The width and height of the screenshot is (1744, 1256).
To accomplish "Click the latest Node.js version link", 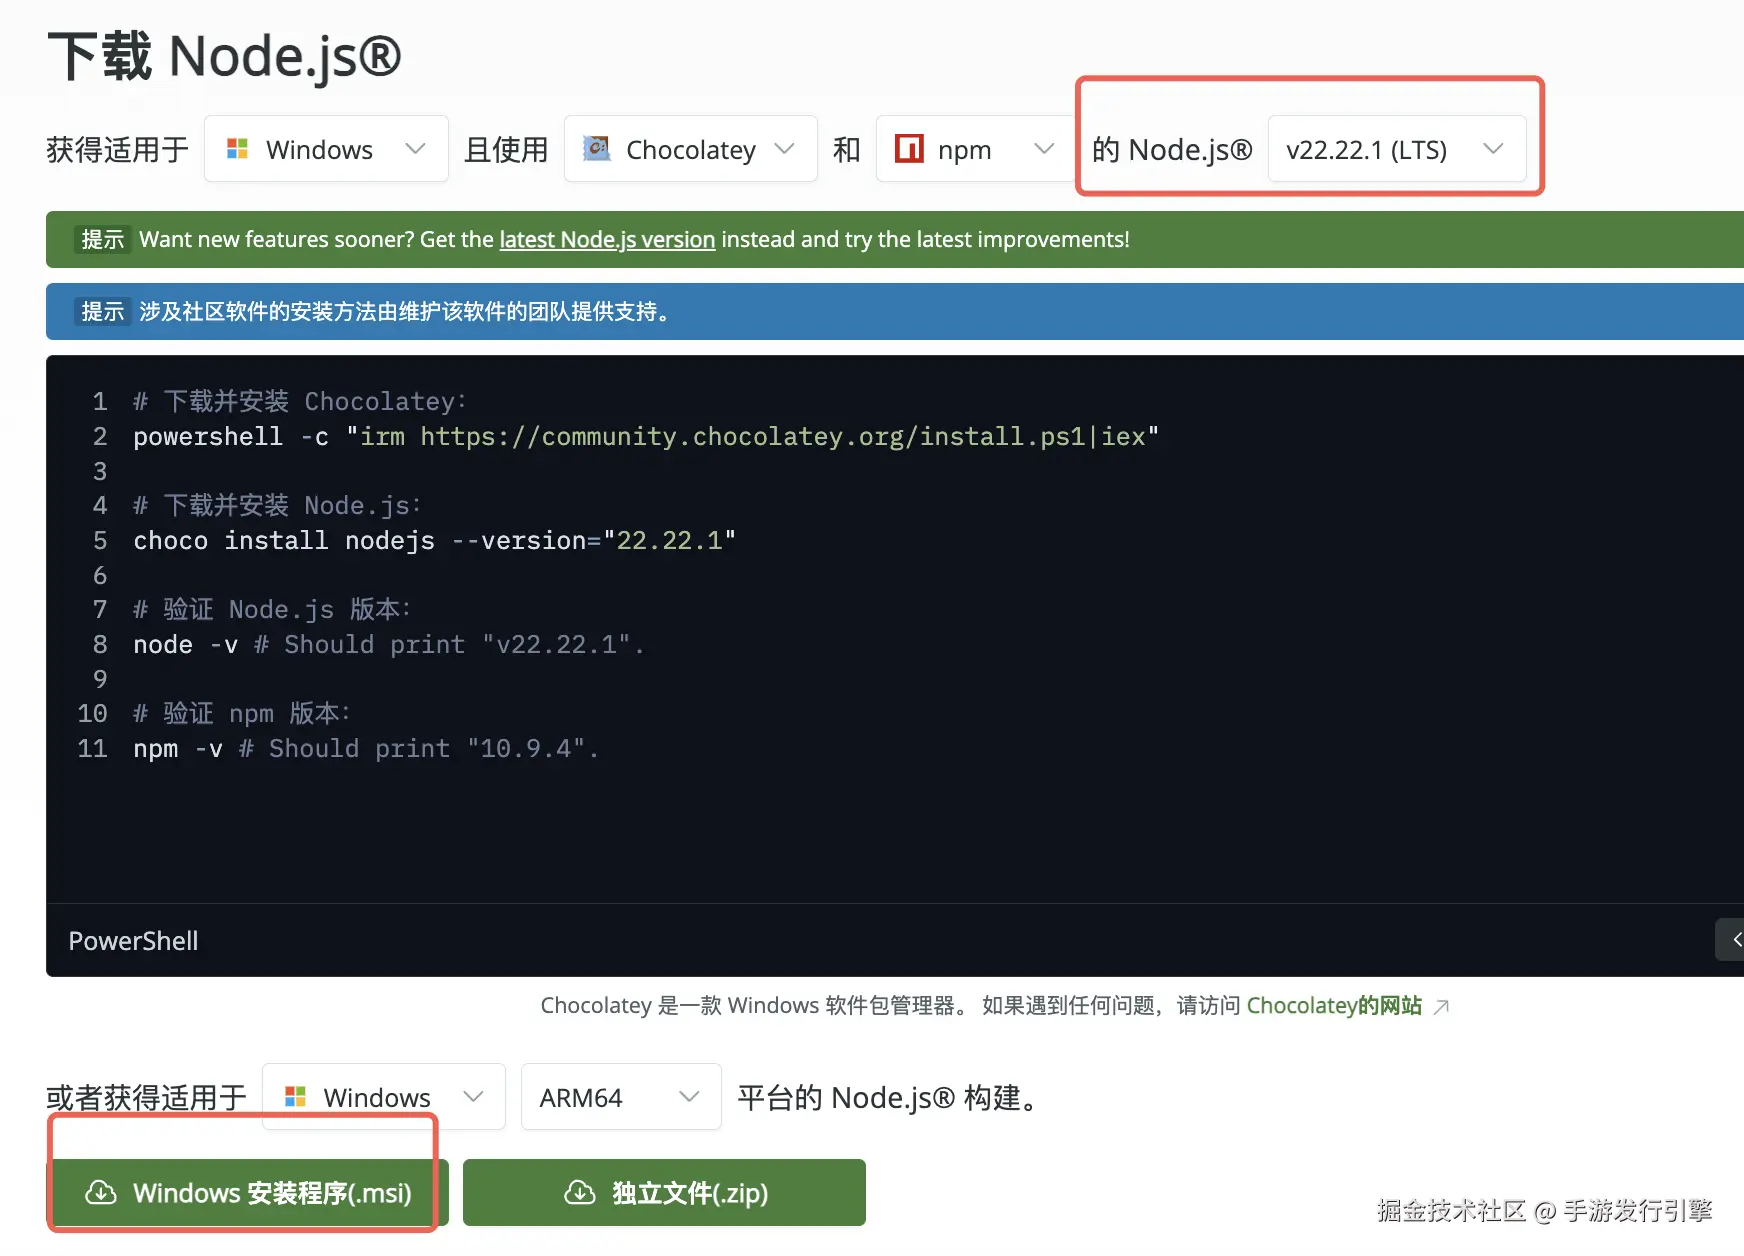I will [x=607, y=239].
